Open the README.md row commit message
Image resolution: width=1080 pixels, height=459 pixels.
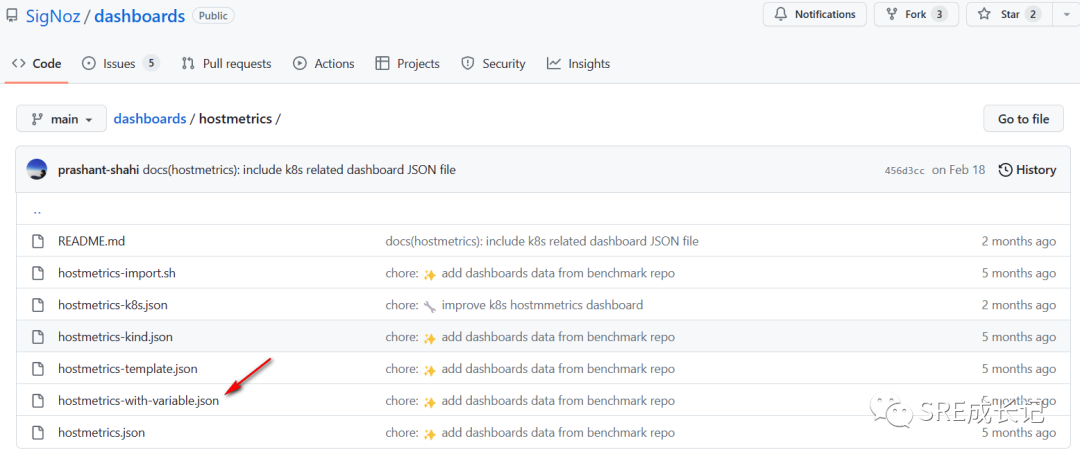pos(542,241)
